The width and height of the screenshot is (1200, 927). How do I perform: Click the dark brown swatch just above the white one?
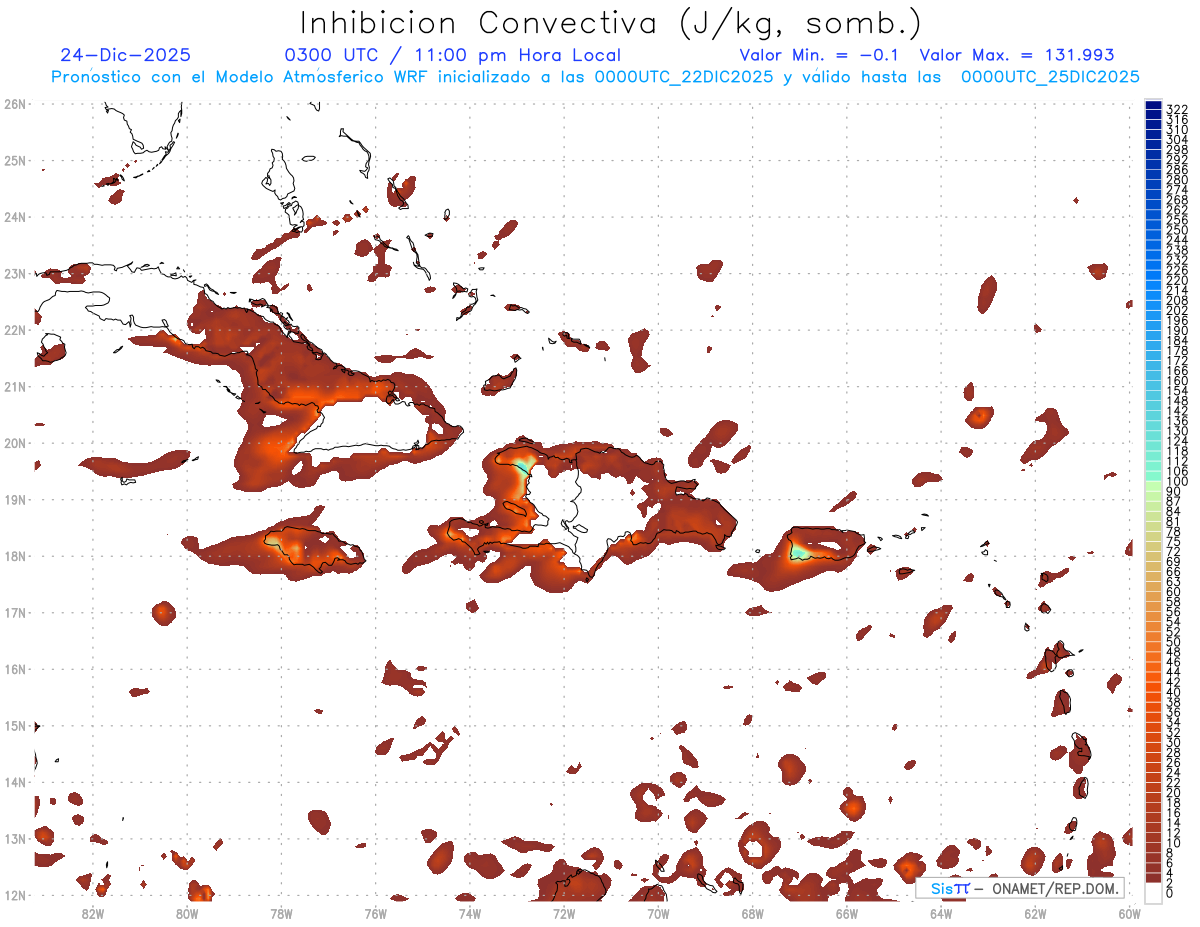point(1153,877)
